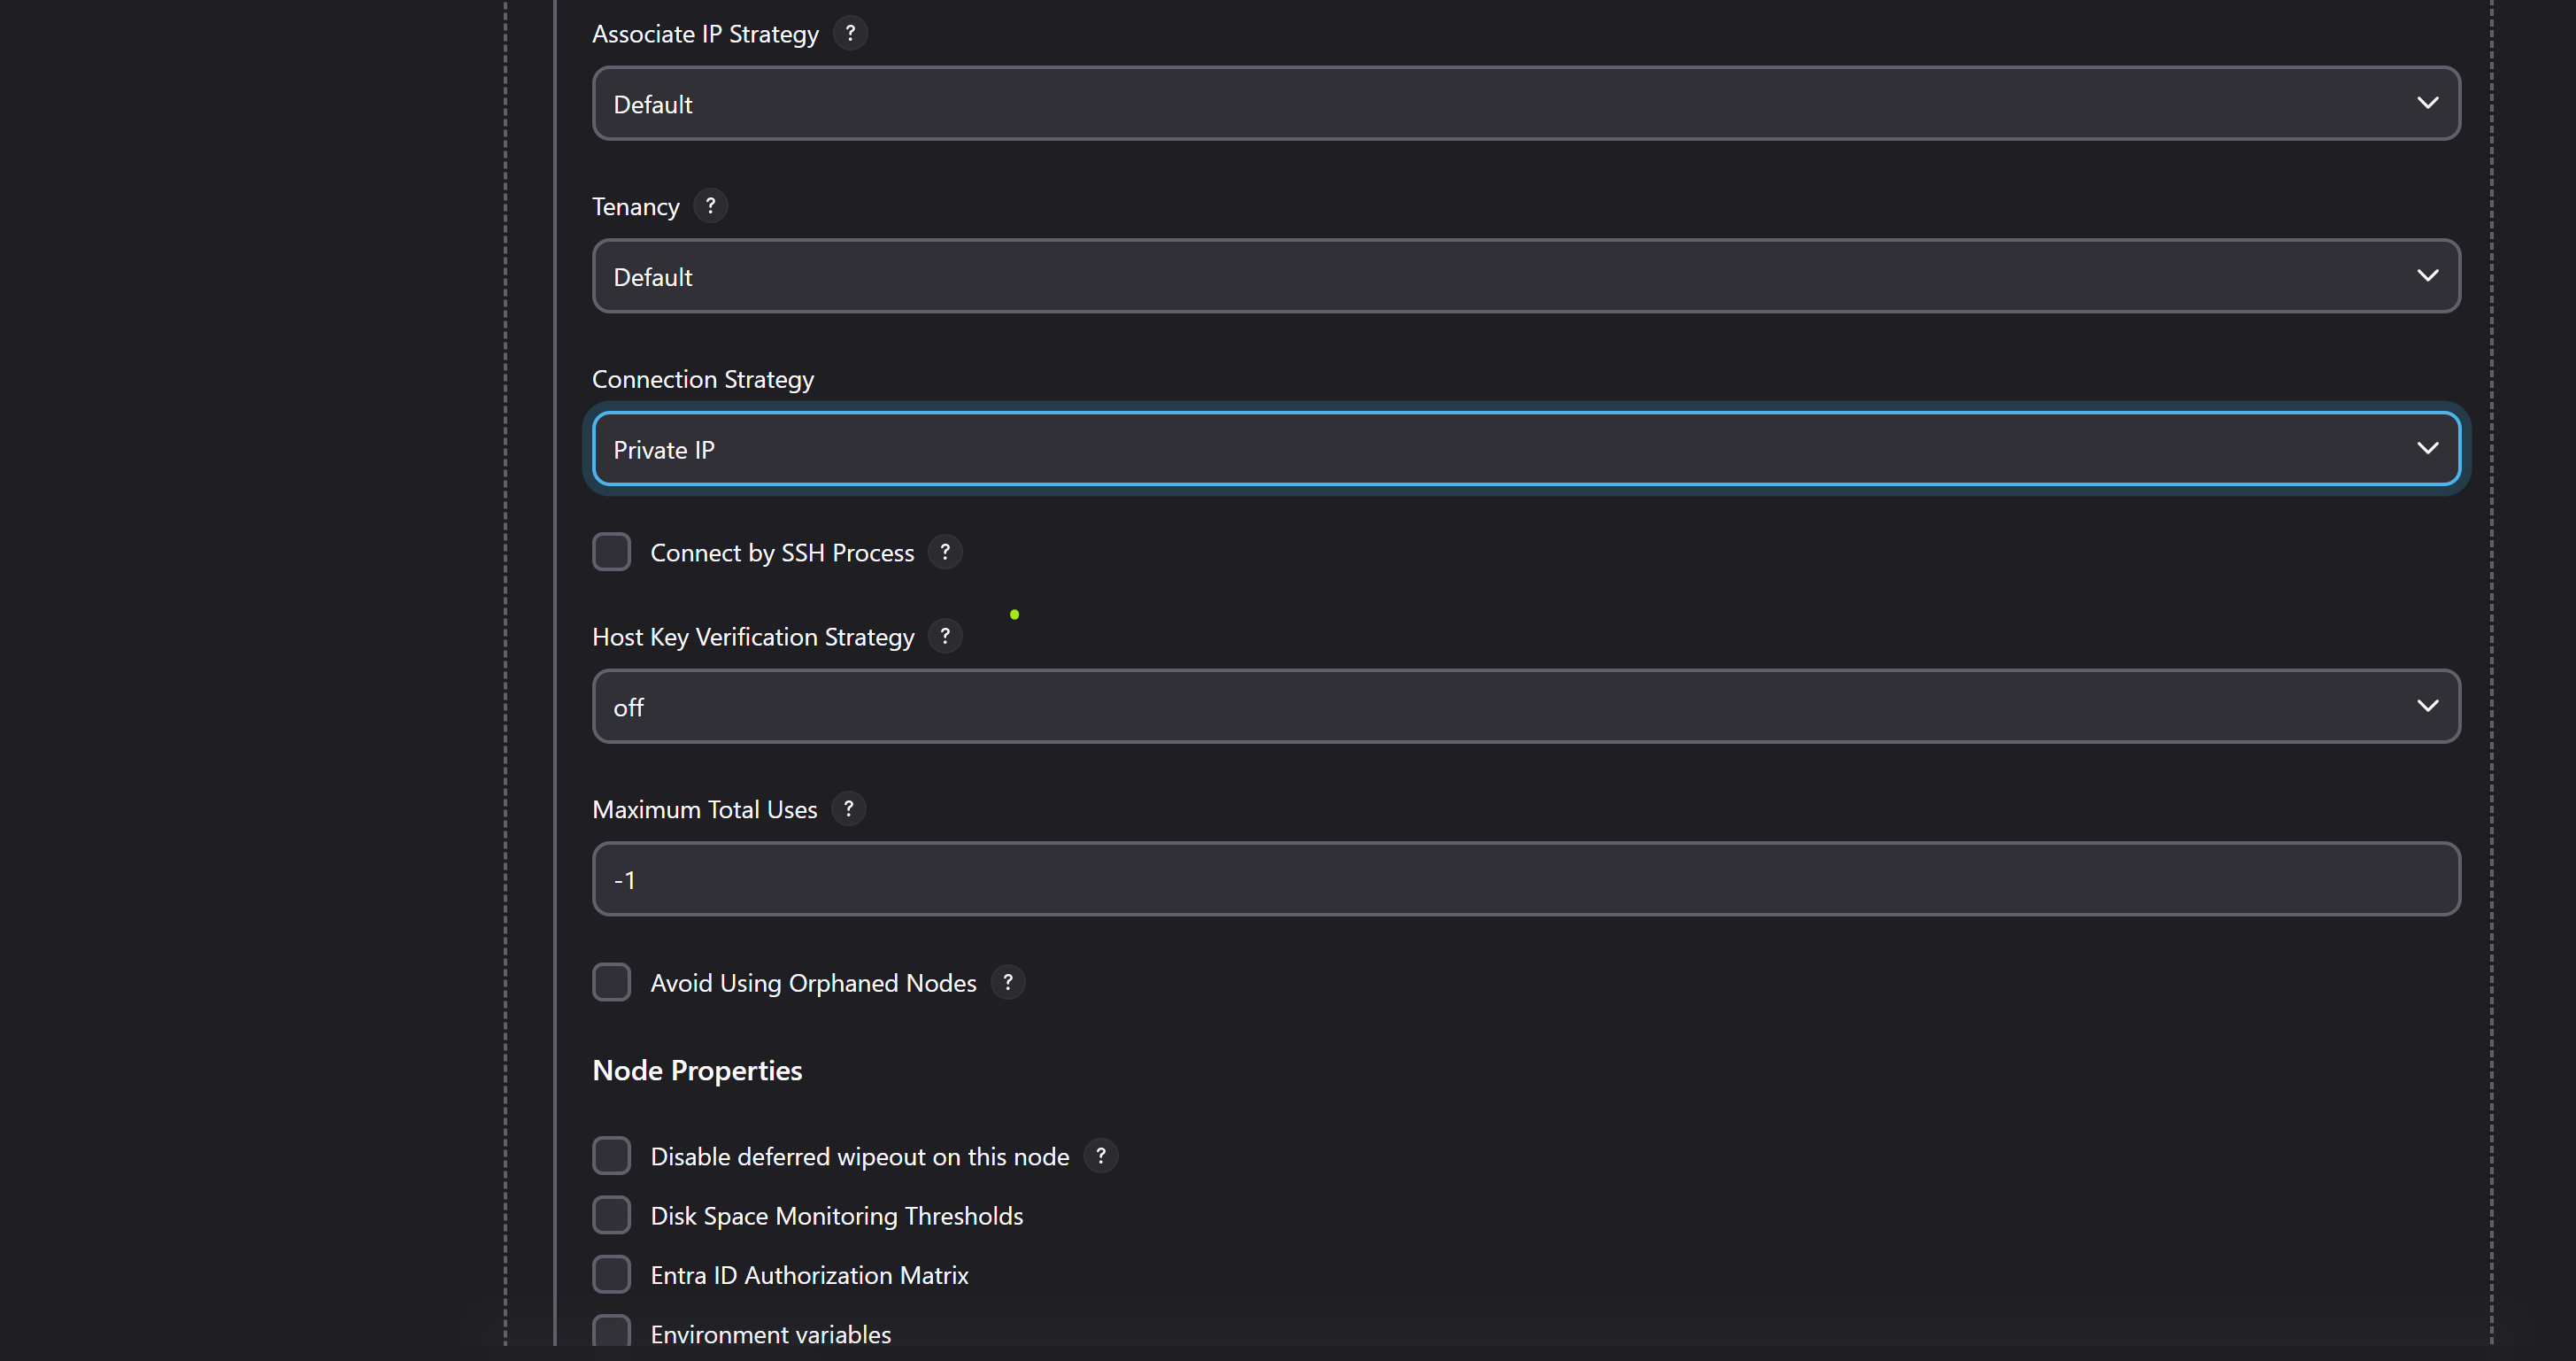
Task: Open Connection Strategy Private IP dropdown
Action: point(1525,449)
